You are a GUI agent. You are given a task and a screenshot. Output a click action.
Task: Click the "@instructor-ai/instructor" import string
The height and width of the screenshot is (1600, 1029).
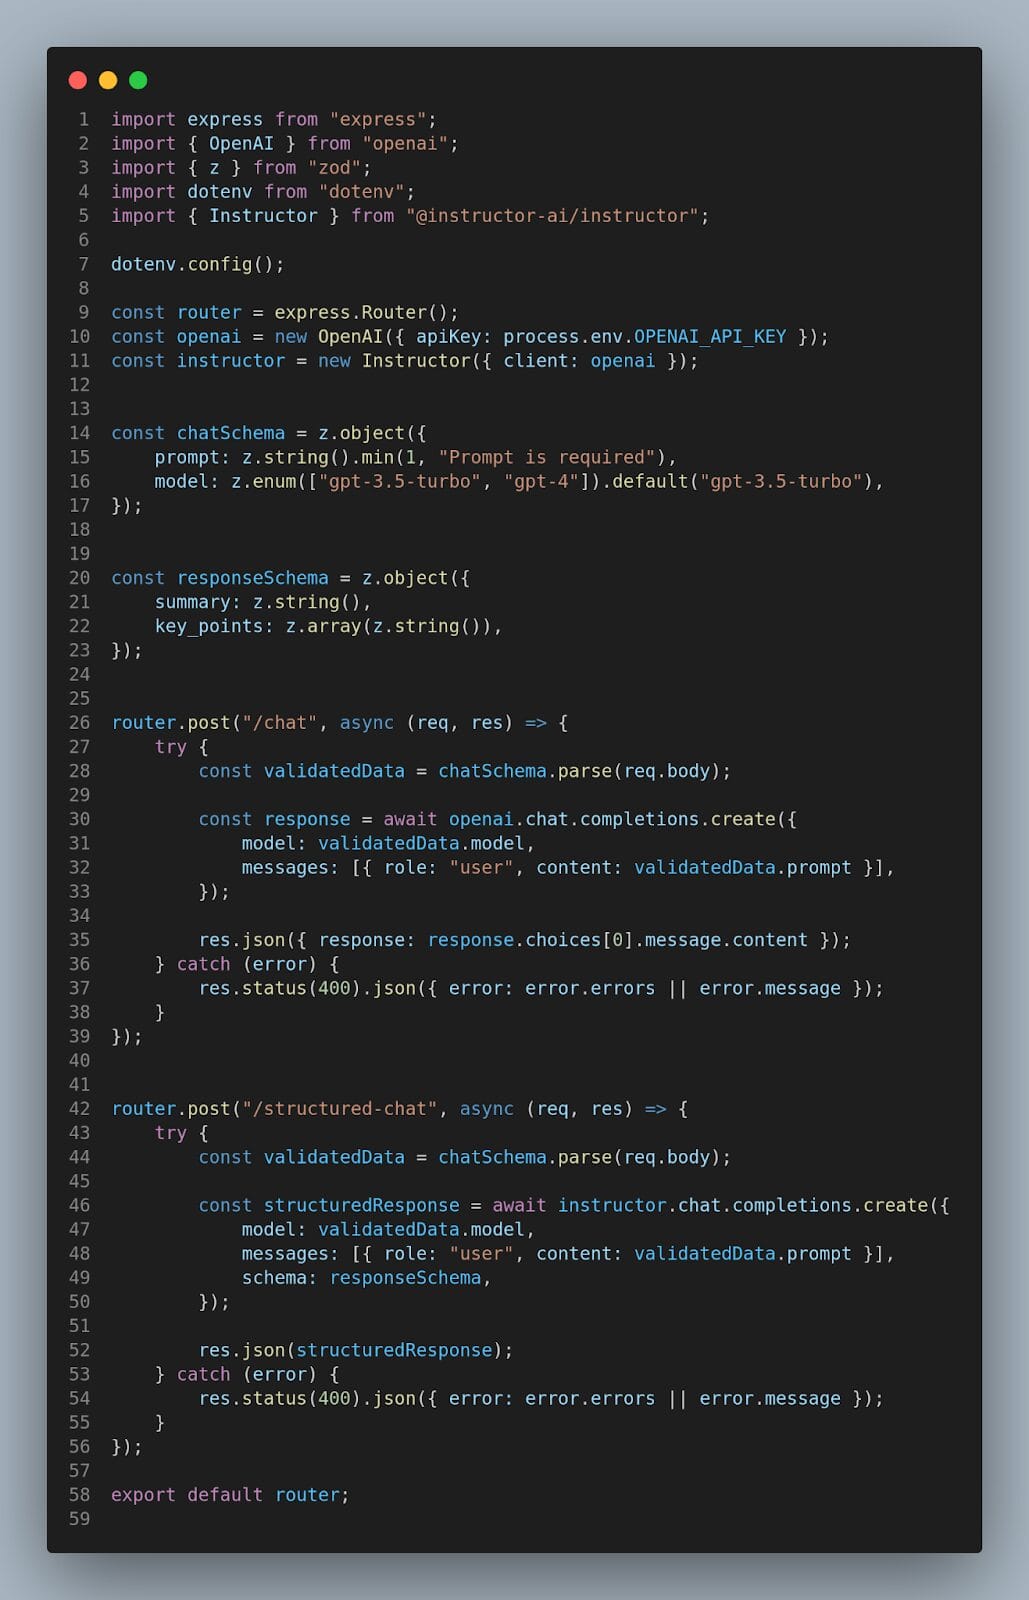coord(552,216)
